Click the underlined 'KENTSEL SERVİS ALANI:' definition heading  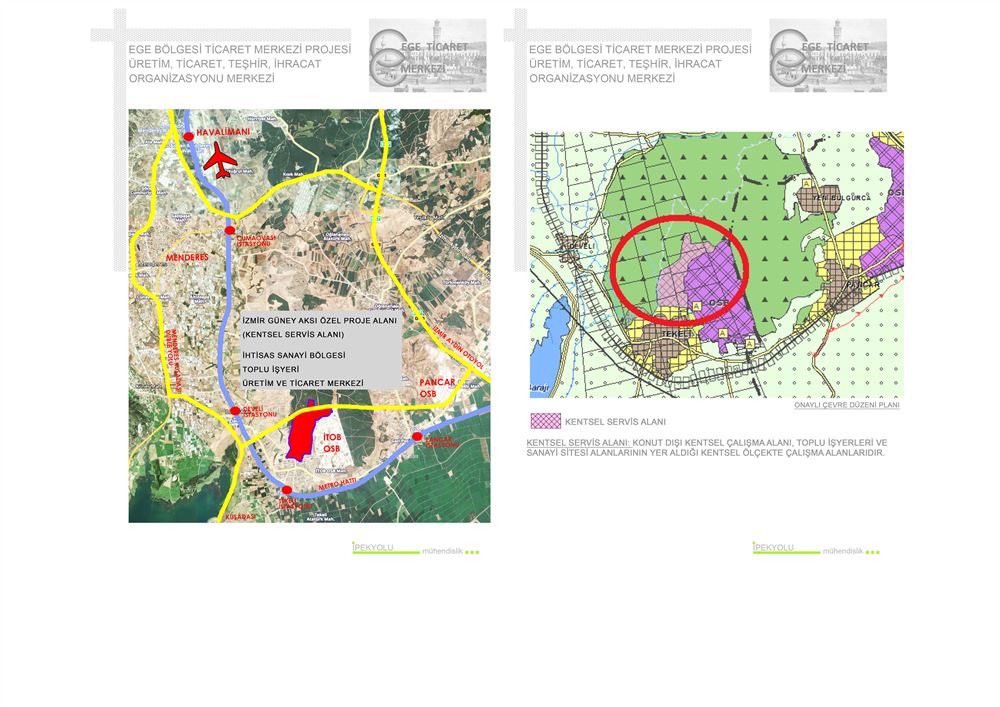coord(578,442)
